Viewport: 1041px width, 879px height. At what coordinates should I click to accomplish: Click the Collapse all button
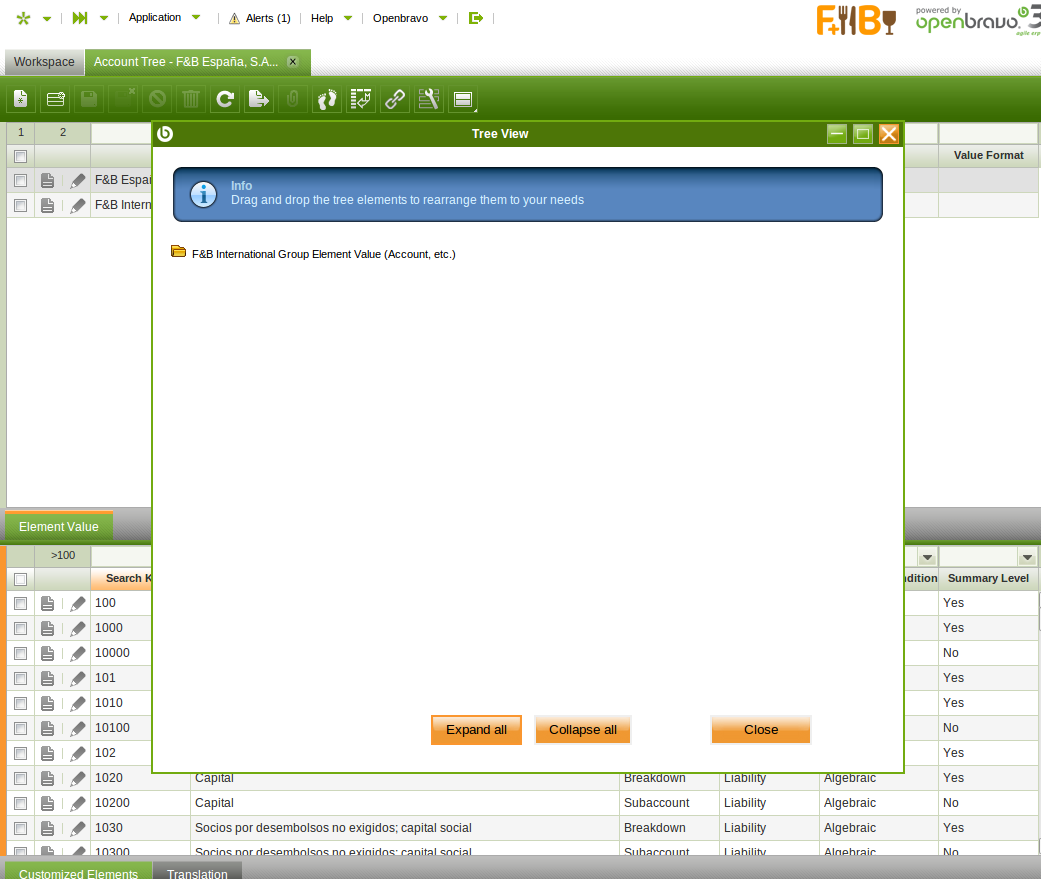click(x=582, y=730)
